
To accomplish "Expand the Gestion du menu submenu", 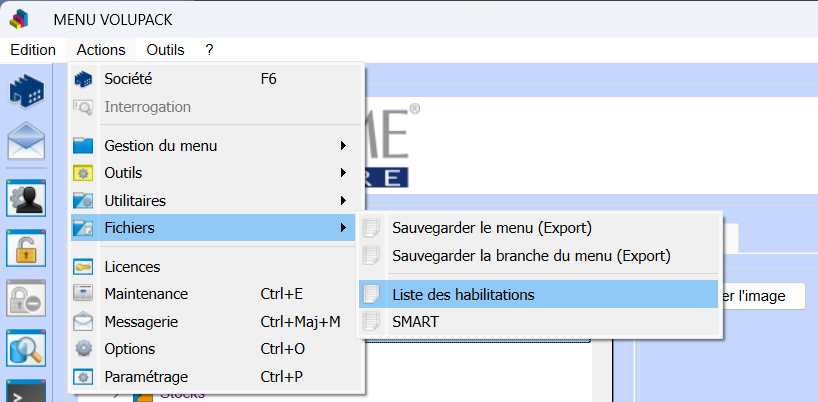I will point(160,146).
